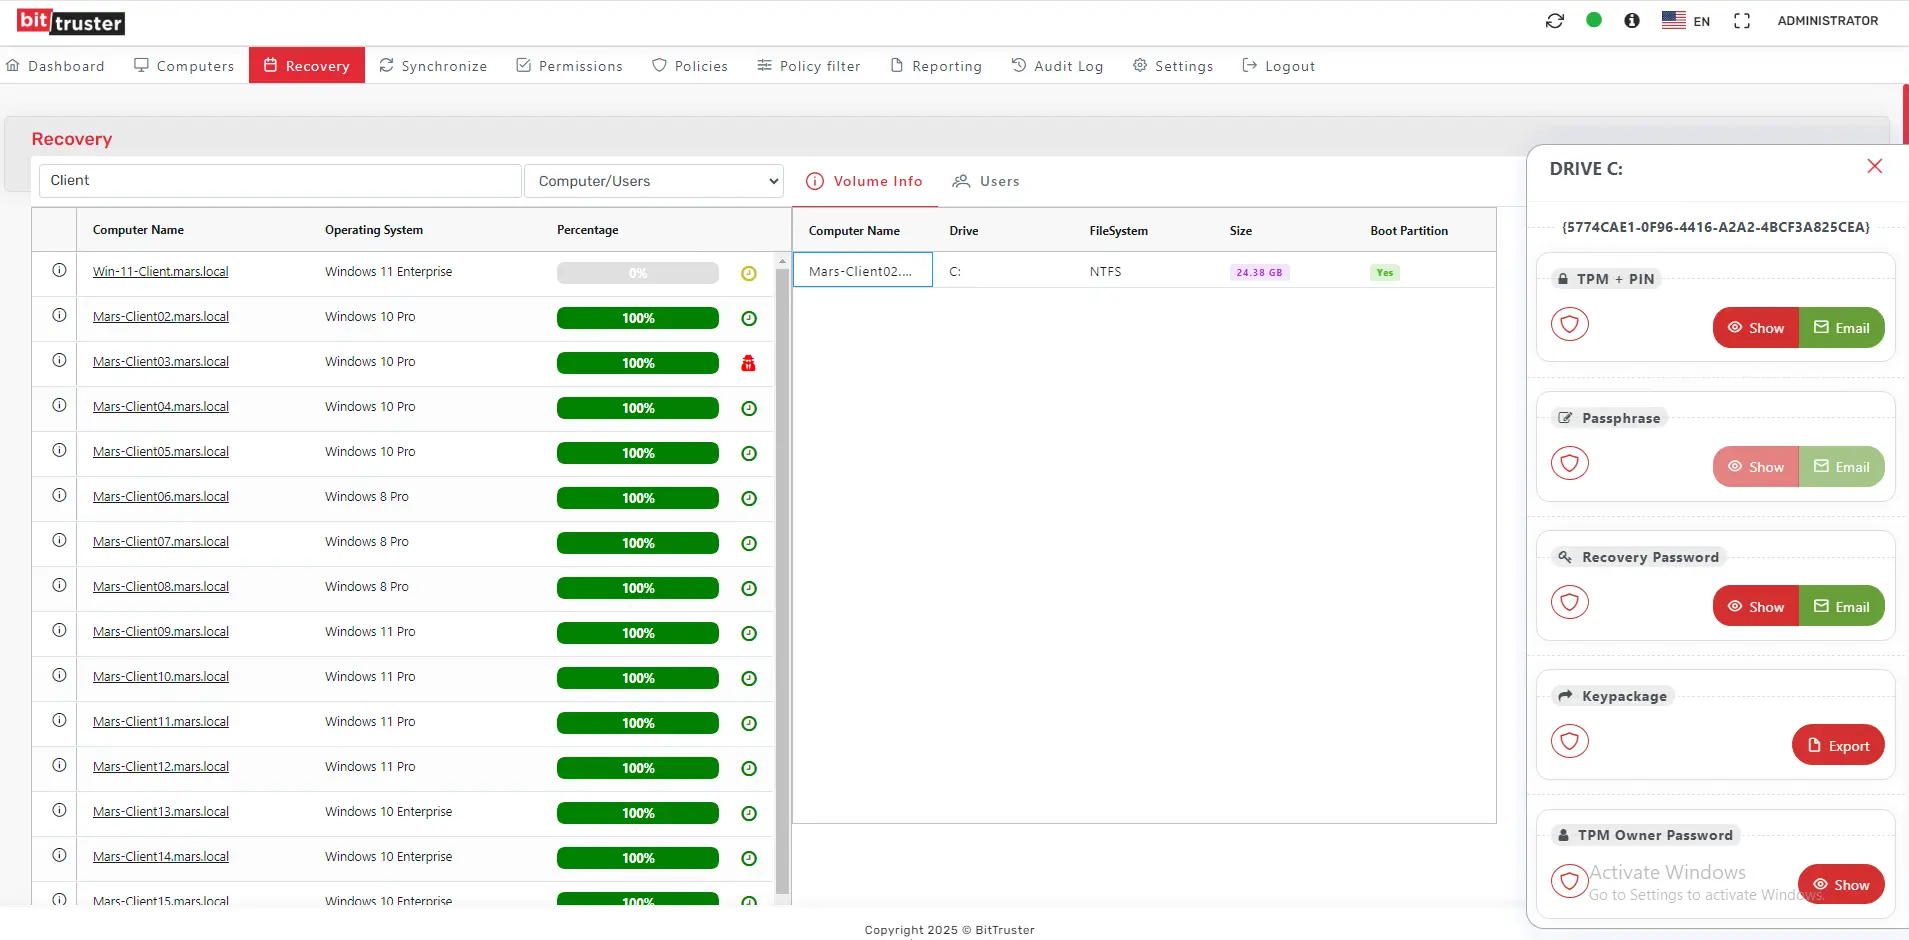Open the info icon in header
Image resolution: width=1909 pixels, height=940 pixels.
[1632, 21]
